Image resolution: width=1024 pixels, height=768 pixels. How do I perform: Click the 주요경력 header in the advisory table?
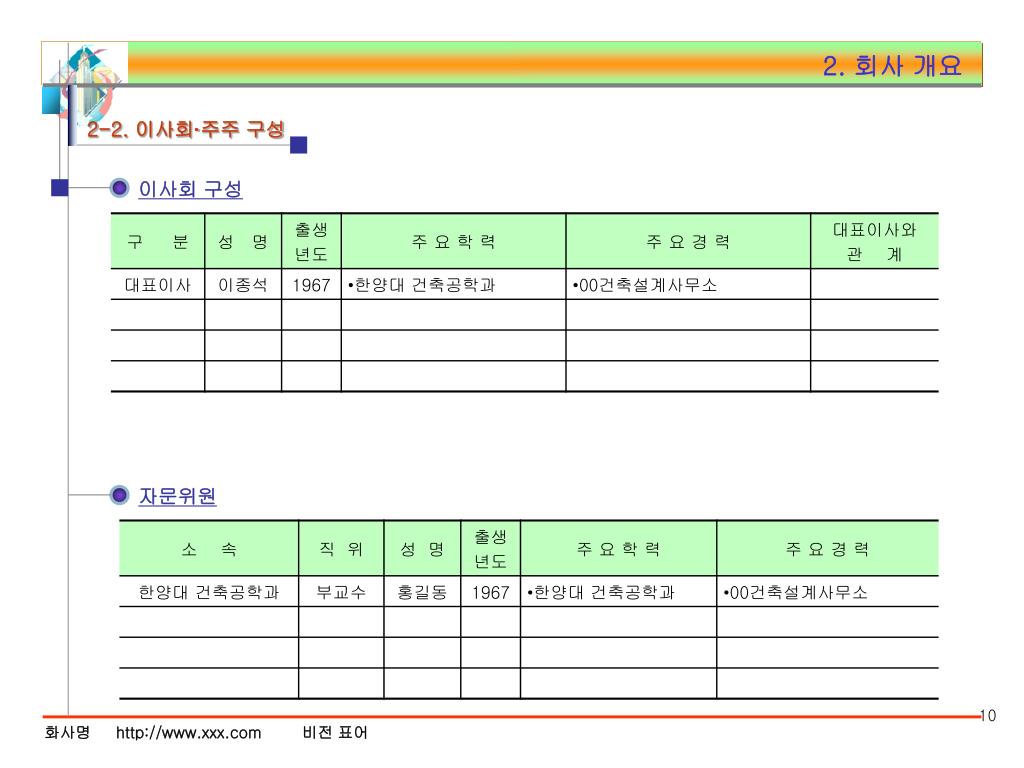[x=827, y=549]
